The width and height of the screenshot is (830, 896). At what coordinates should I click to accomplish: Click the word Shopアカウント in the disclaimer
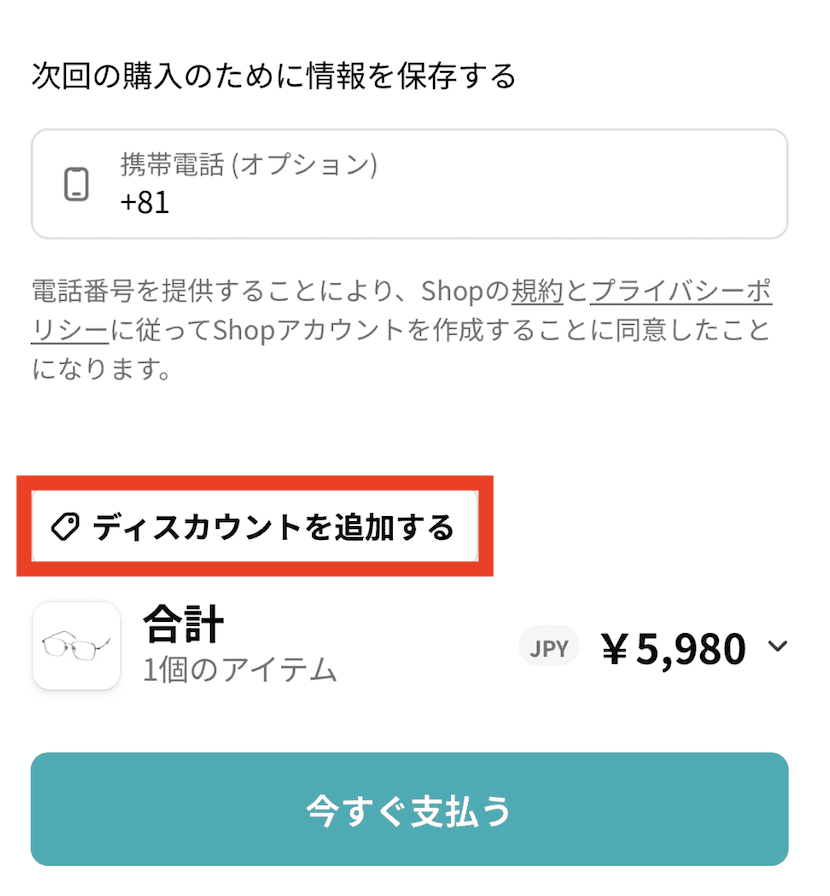(x=290, y=331)
